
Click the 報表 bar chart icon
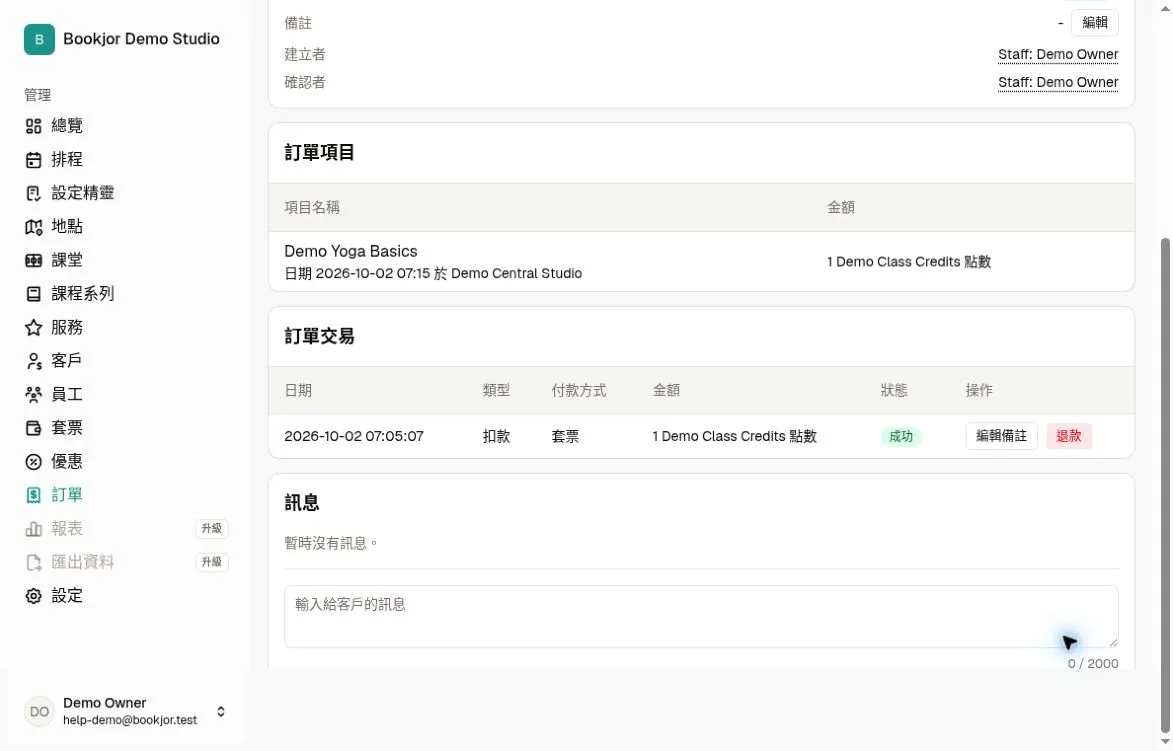pos(34,528)
